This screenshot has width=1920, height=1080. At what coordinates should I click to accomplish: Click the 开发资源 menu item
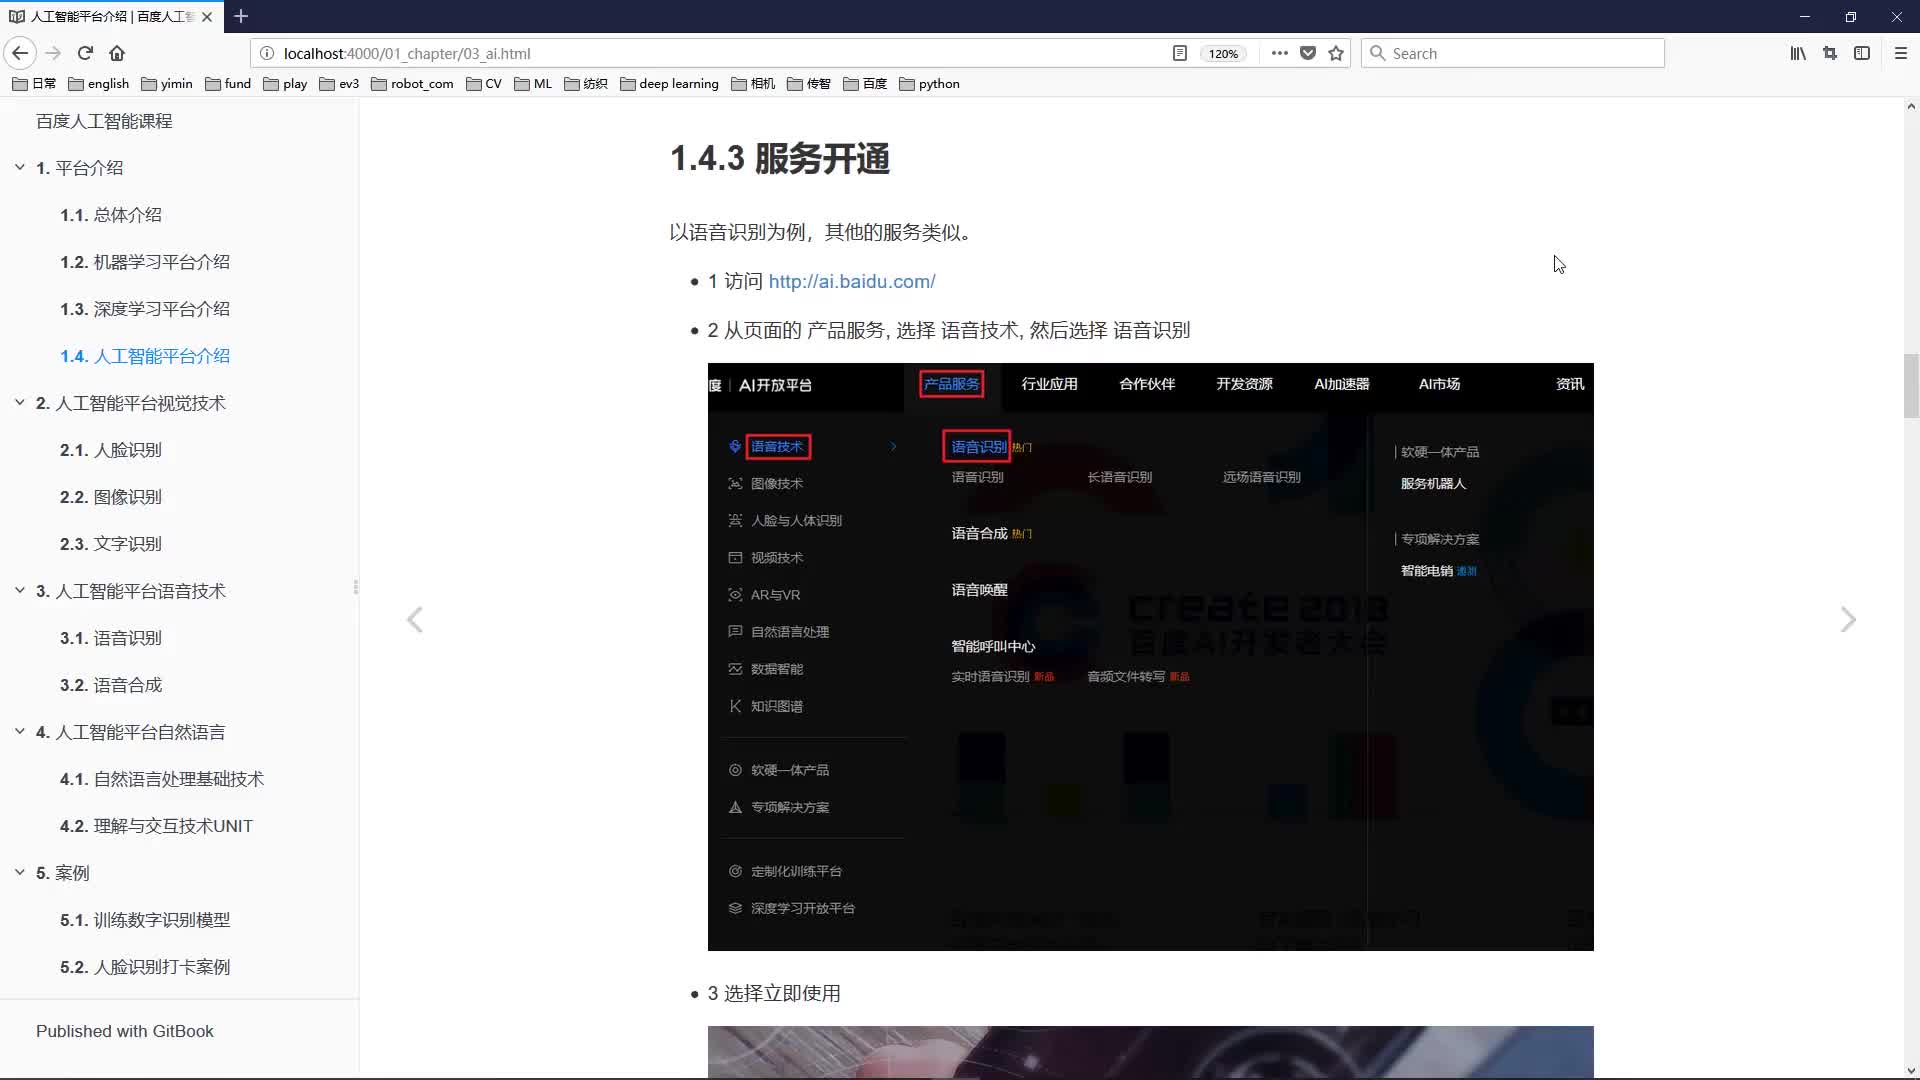coord(1244,384)
